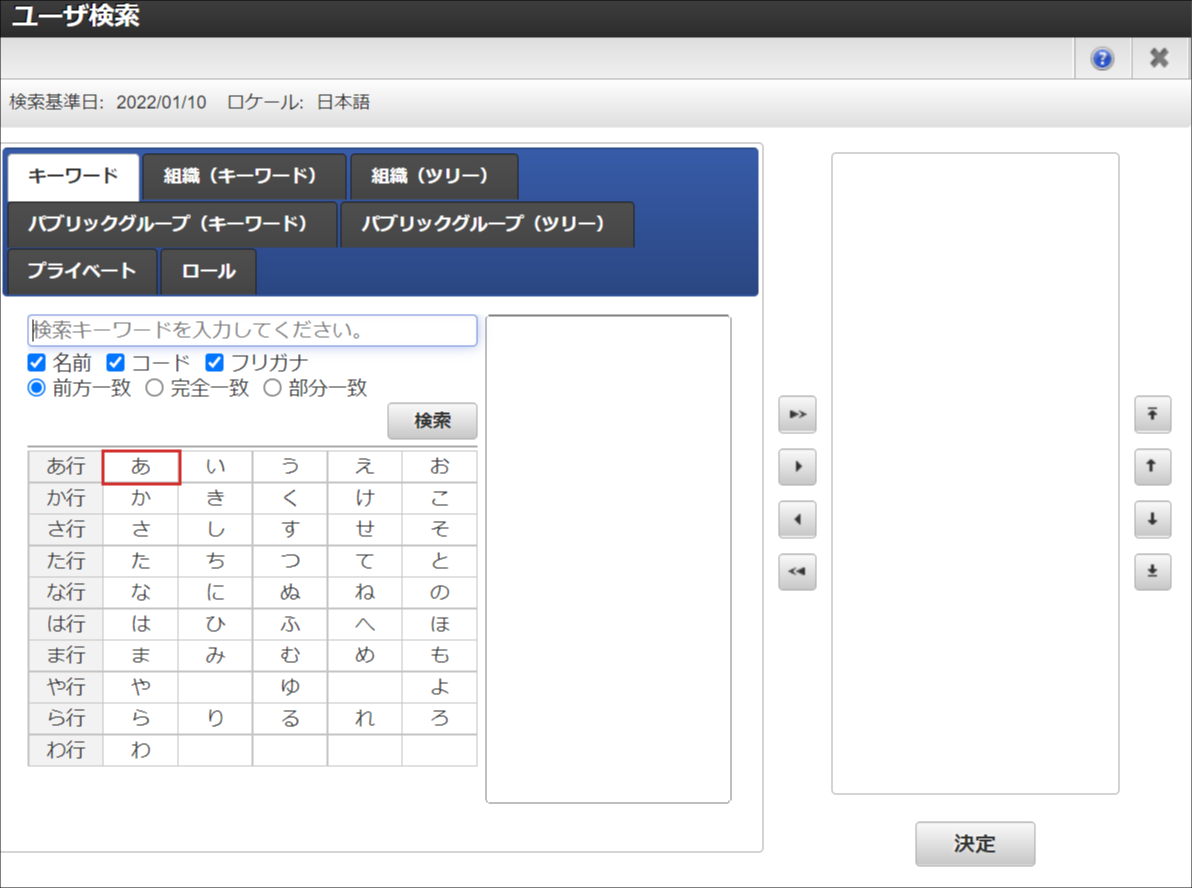
Task: Add selected user with right arrow icon
Action: [x=797, y=467]
